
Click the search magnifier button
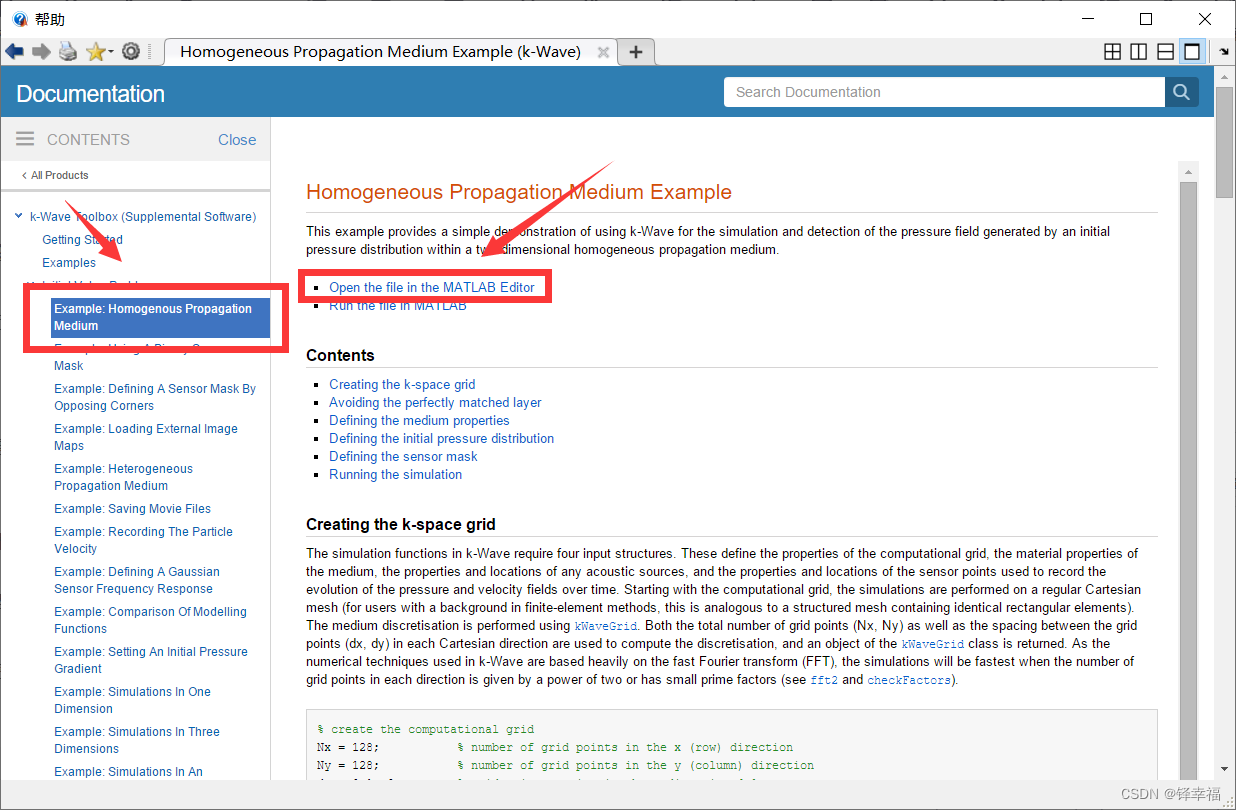coord(1180,92)
